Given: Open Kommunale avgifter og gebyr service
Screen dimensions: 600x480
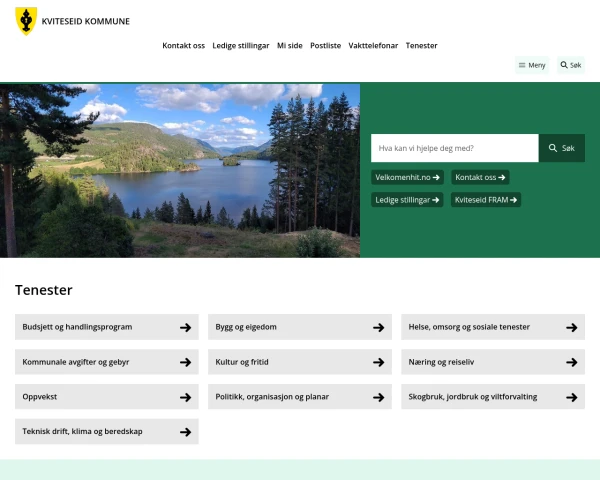Looking at the screenshot, I should tap(107, 362).
